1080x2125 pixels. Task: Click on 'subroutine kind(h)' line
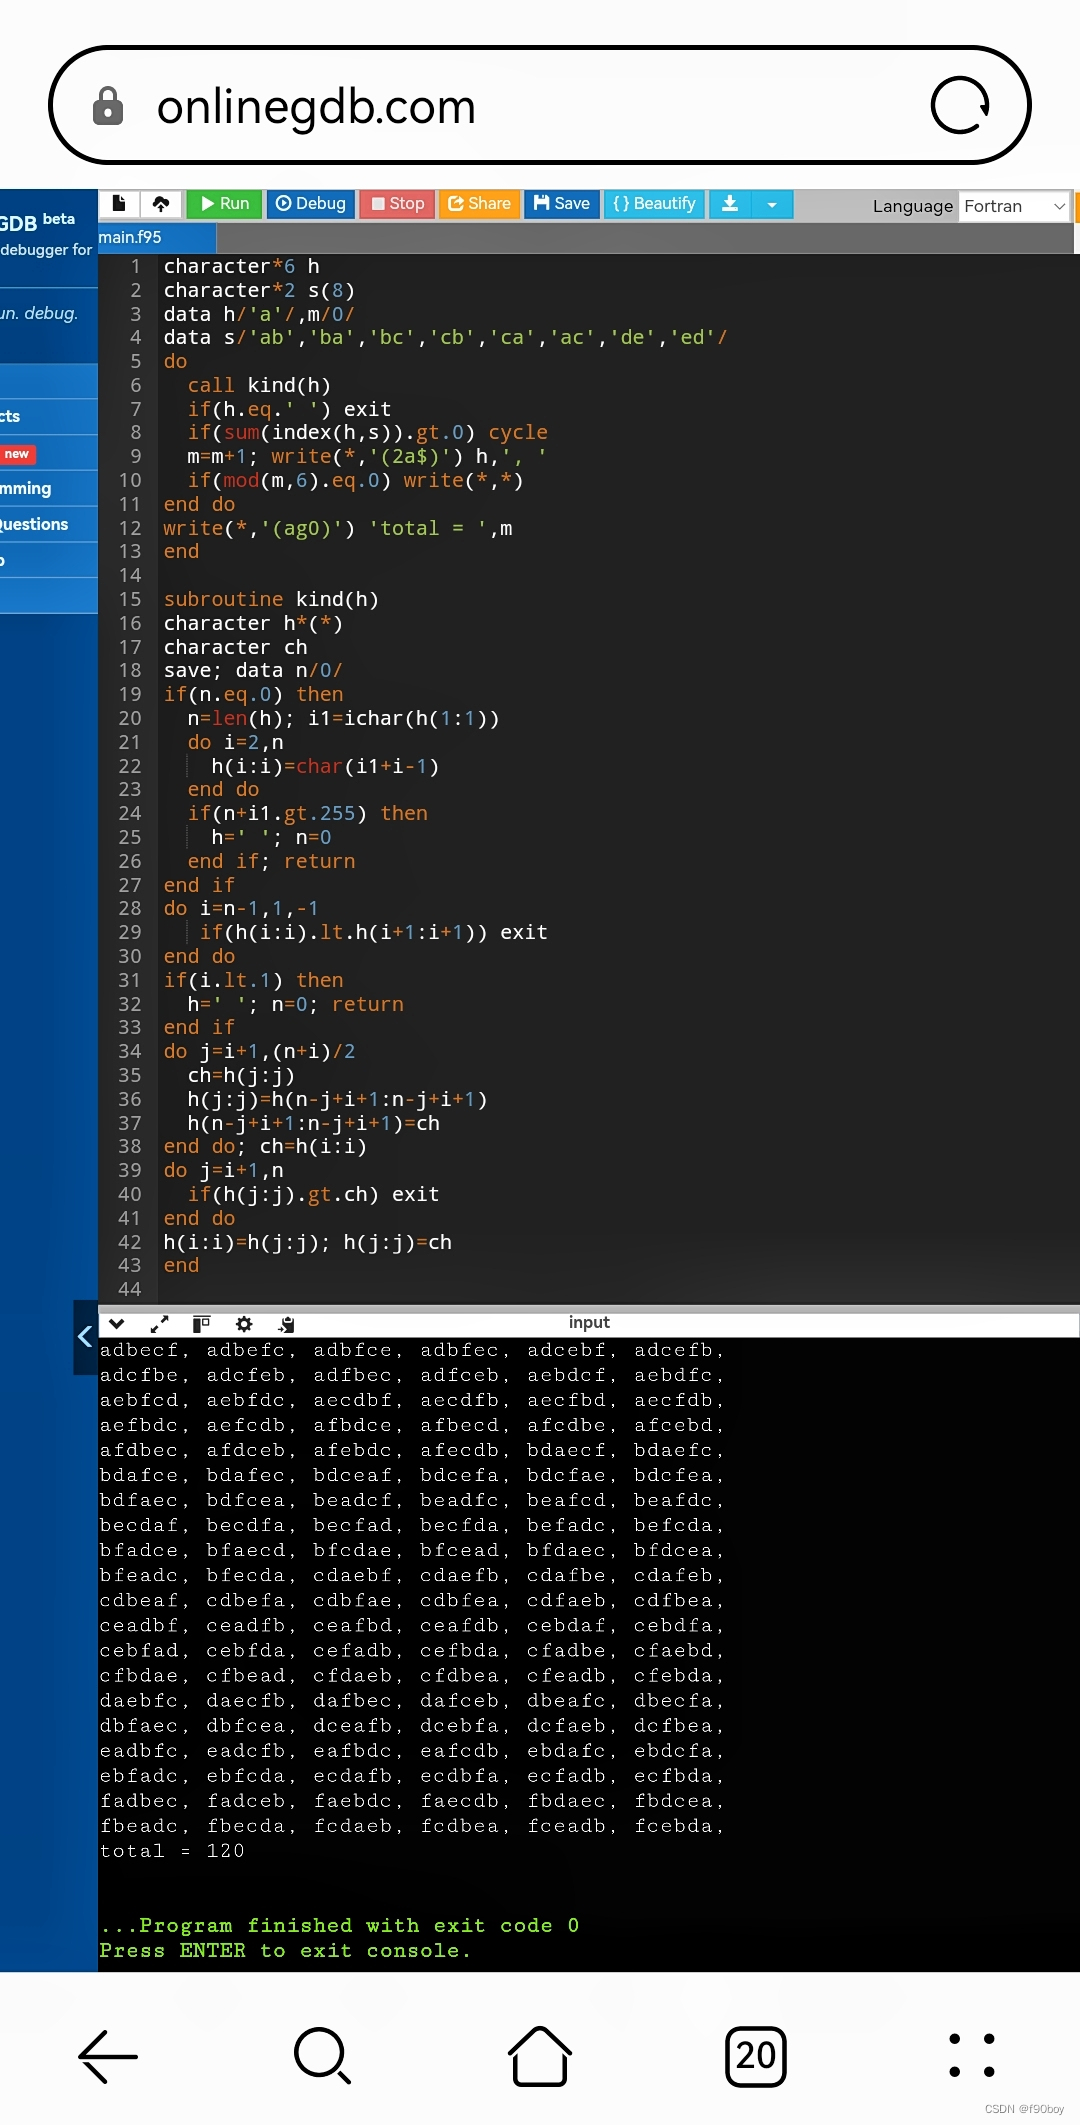pyautogui.click(x=271, y=599)
